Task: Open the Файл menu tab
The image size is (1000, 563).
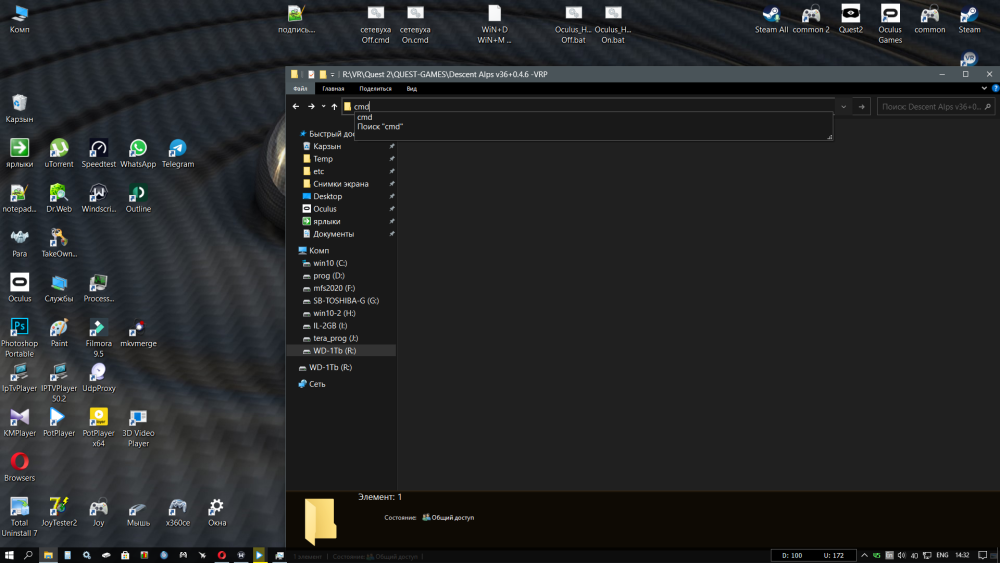Action: point(300,89)
